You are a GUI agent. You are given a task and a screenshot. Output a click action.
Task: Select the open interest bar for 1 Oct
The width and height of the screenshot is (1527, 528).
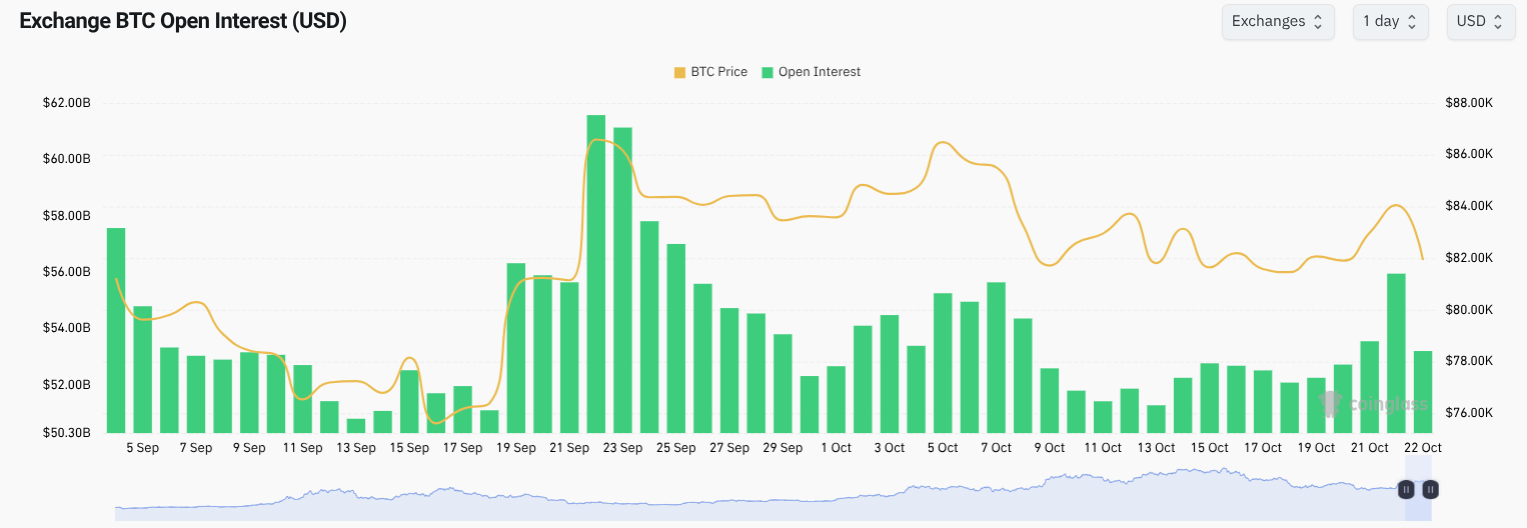836,399
